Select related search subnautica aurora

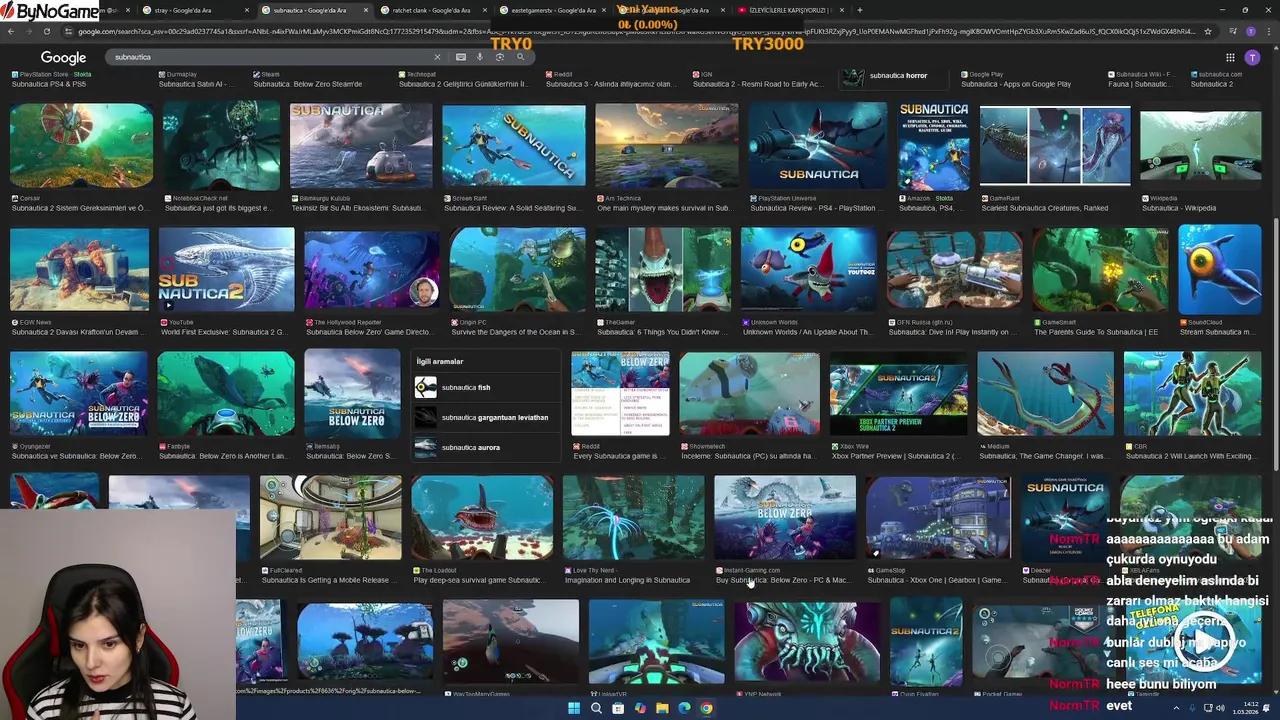point(487,447)
